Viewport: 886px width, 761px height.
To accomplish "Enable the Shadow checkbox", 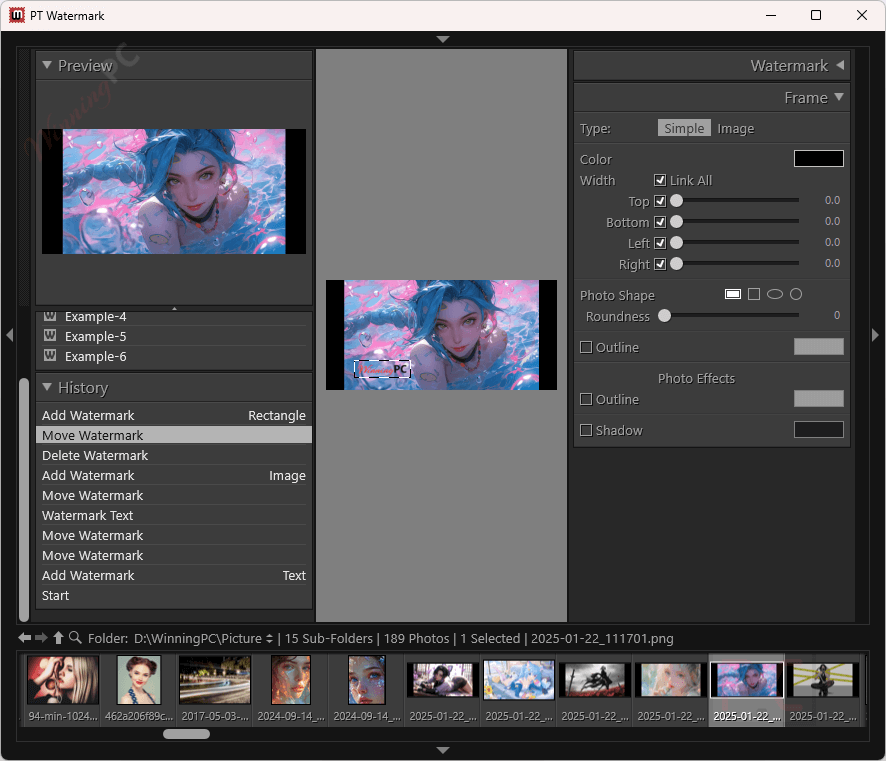I will pyautogui.click(x=587, y=430).
